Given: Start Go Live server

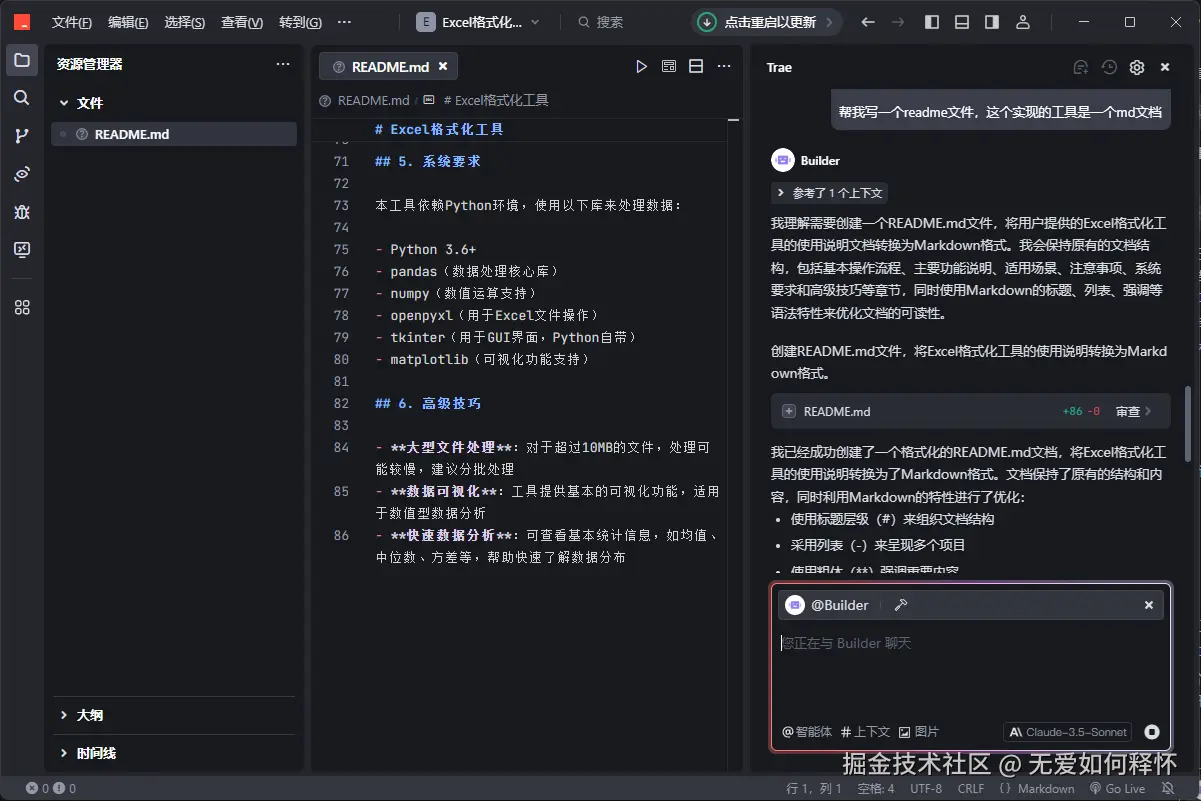Looking at the screenshot, I should pyautogui.click(x=1118, y=789).
